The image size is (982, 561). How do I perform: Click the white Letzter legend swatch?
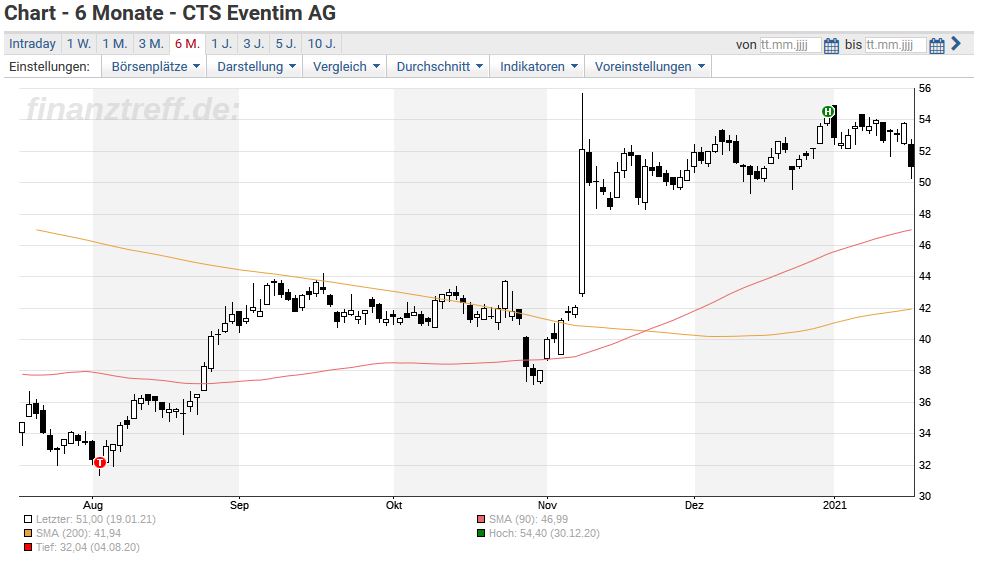pos(28,519)
